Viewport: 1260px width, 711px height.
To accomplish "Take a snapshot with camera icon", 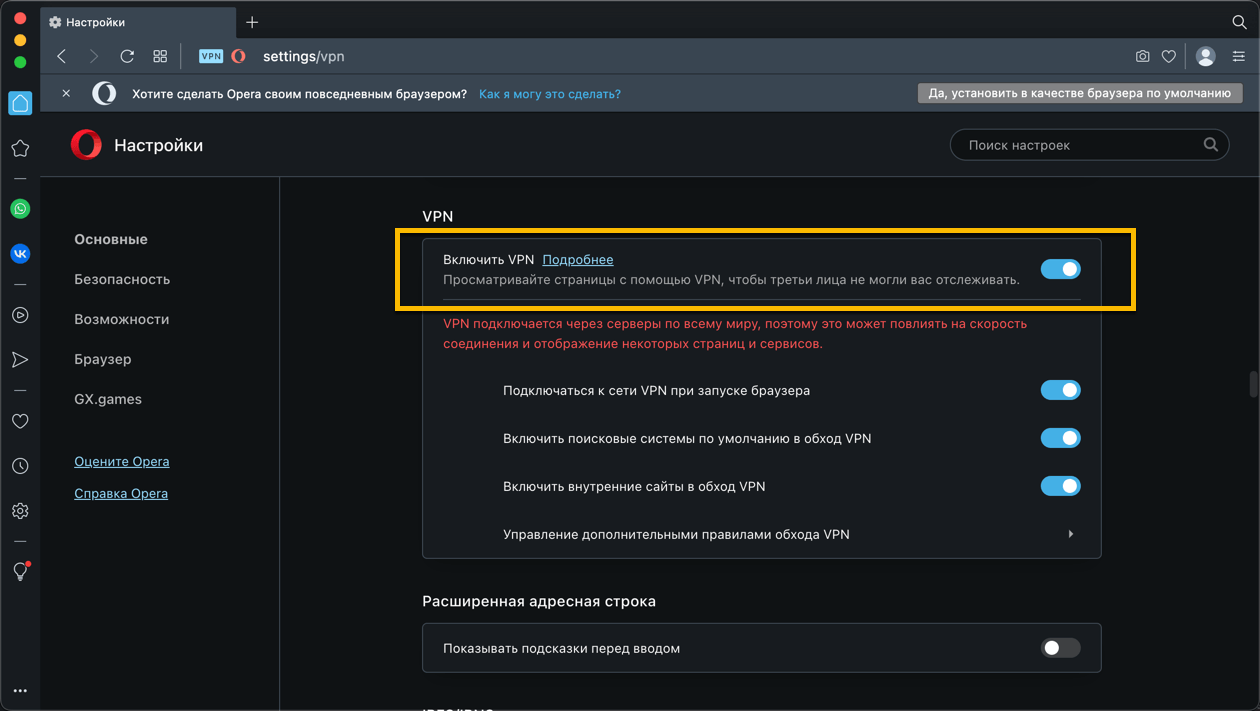I will (x=1142, y=57).
